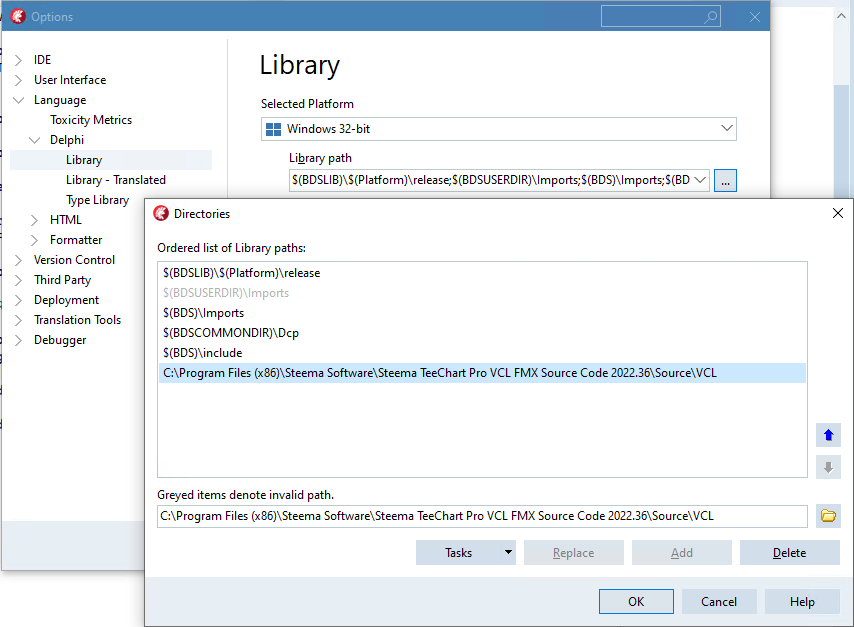
Task: Cancel the Directories dialog
Action: coord(719,601)
